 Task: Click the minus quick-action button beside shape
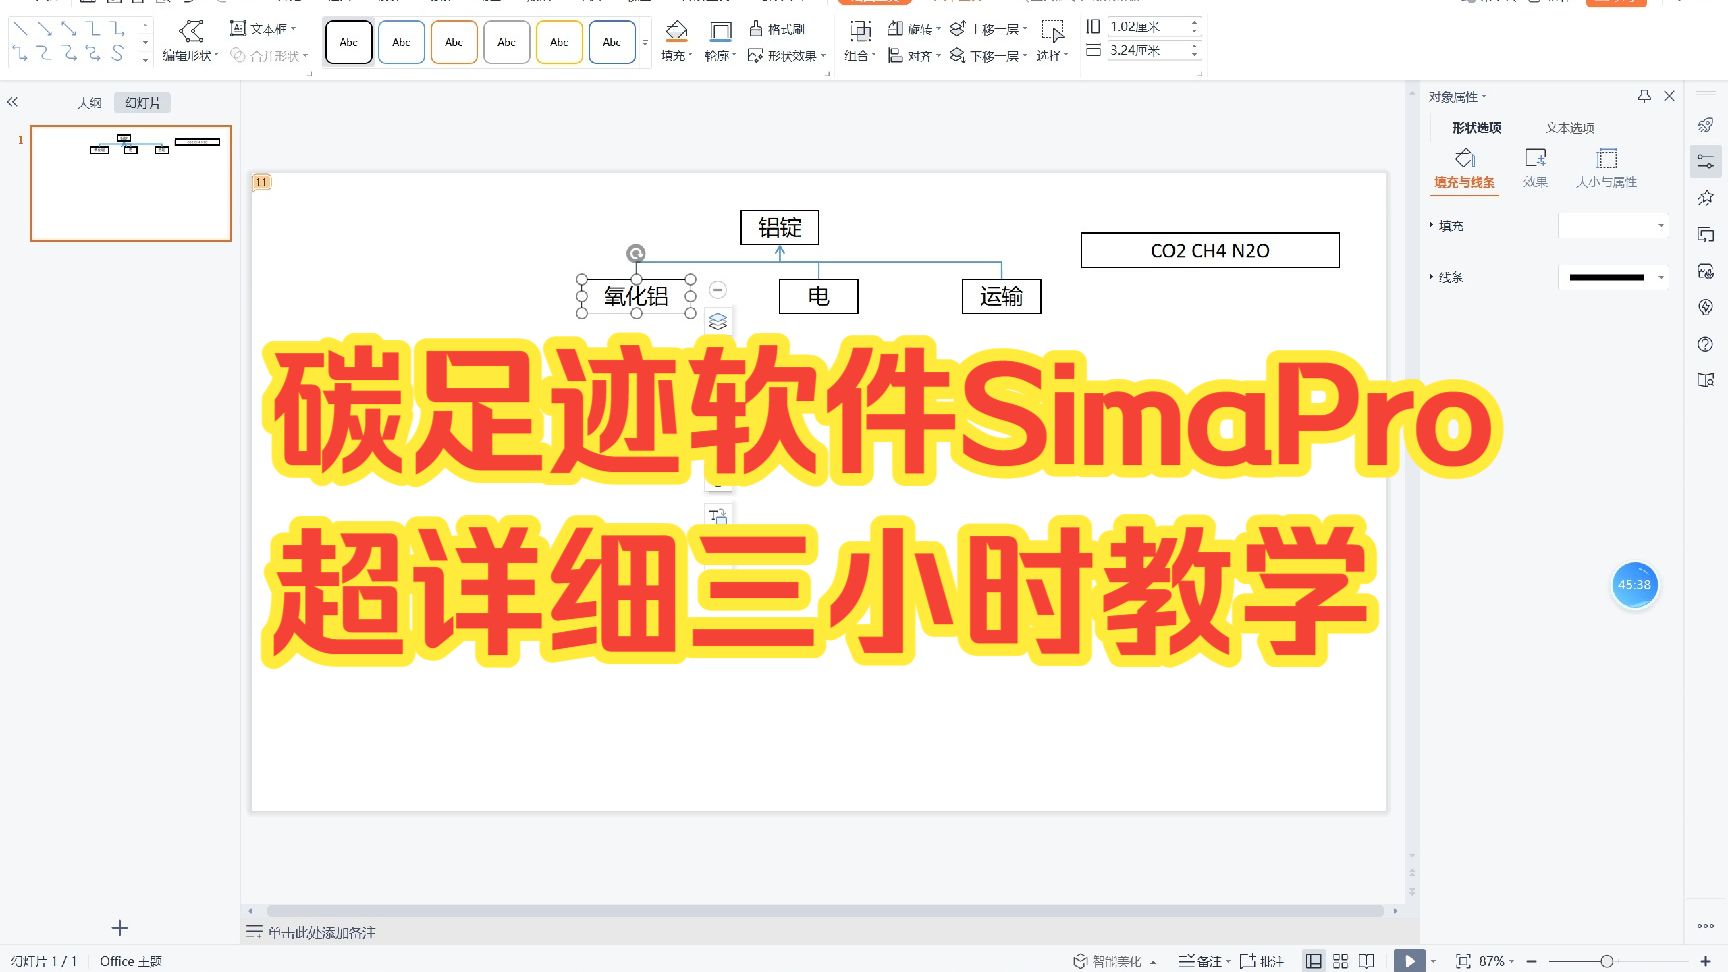718,290
